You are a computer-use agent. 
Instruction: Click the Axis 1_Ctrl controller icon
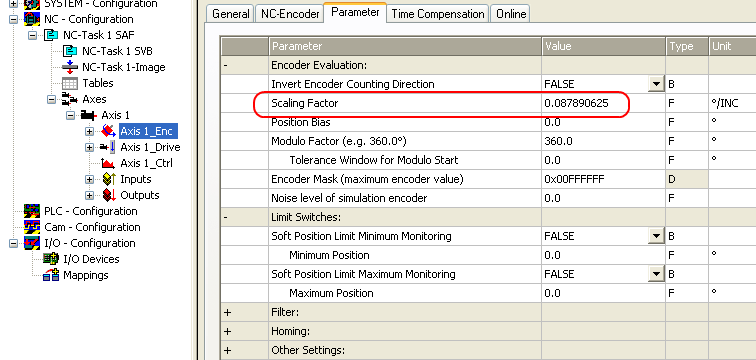point(108,163)
